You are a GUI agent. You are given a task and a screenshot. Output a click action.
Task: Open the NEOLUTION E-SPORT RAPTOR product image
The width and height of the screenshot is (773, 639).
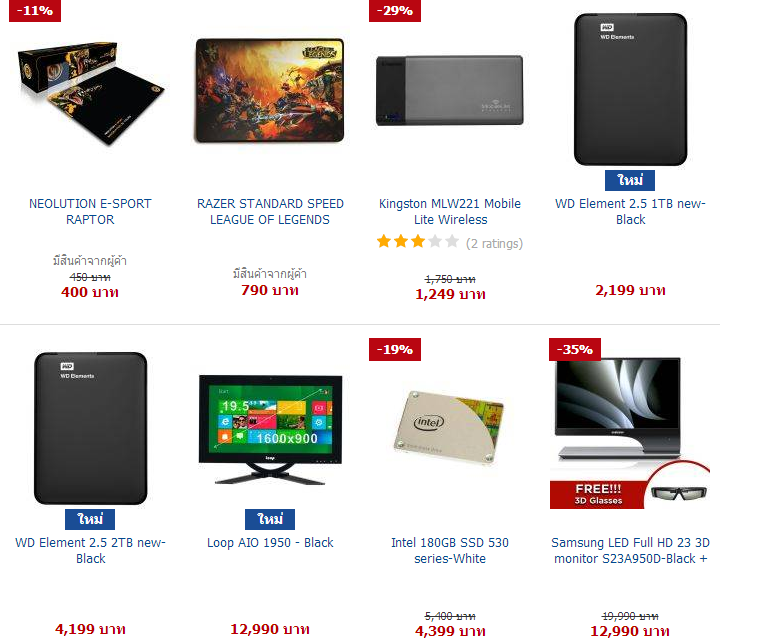click(x=90, y=93)
